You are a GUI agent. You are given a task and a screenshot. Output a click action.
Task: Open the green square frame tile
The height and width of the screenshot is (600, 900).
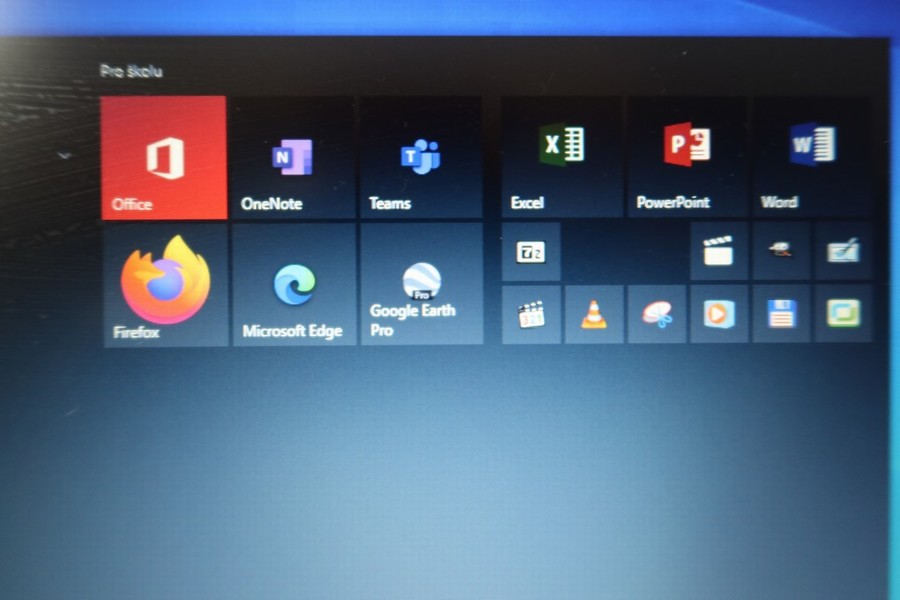(x=843, y=313)
